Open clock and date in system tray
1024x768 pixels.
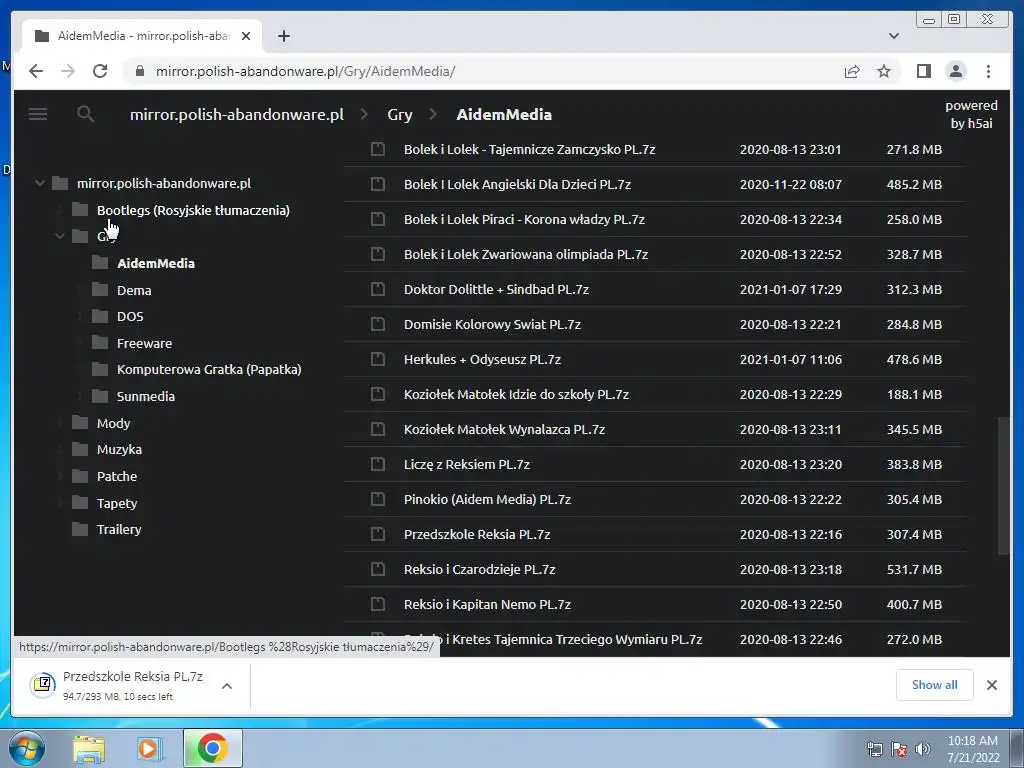[x=973, y=749]
